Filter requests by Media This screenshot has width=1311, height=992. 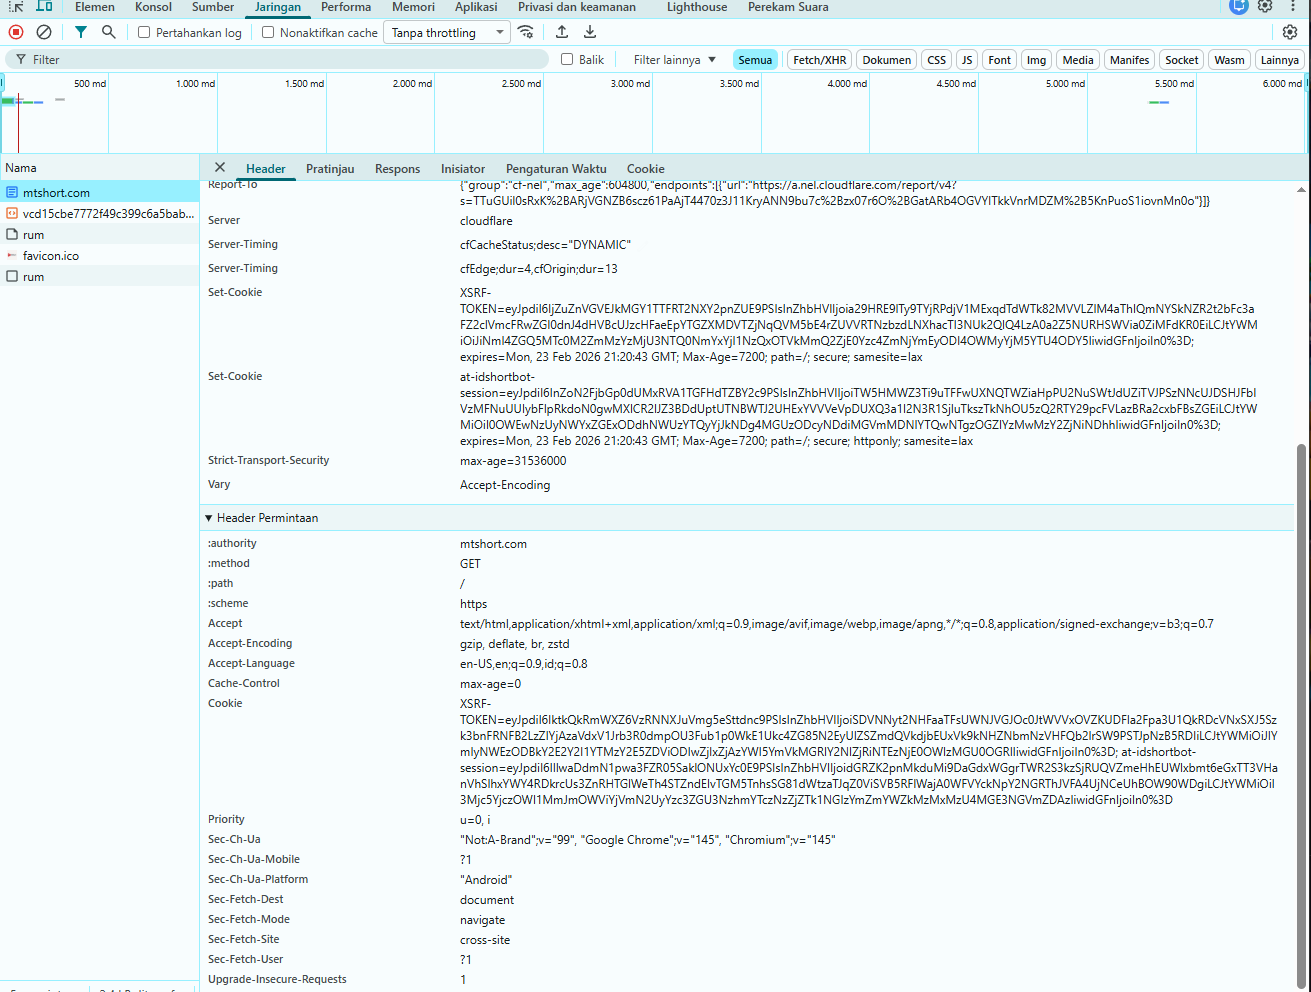[x=1078, y=60]
